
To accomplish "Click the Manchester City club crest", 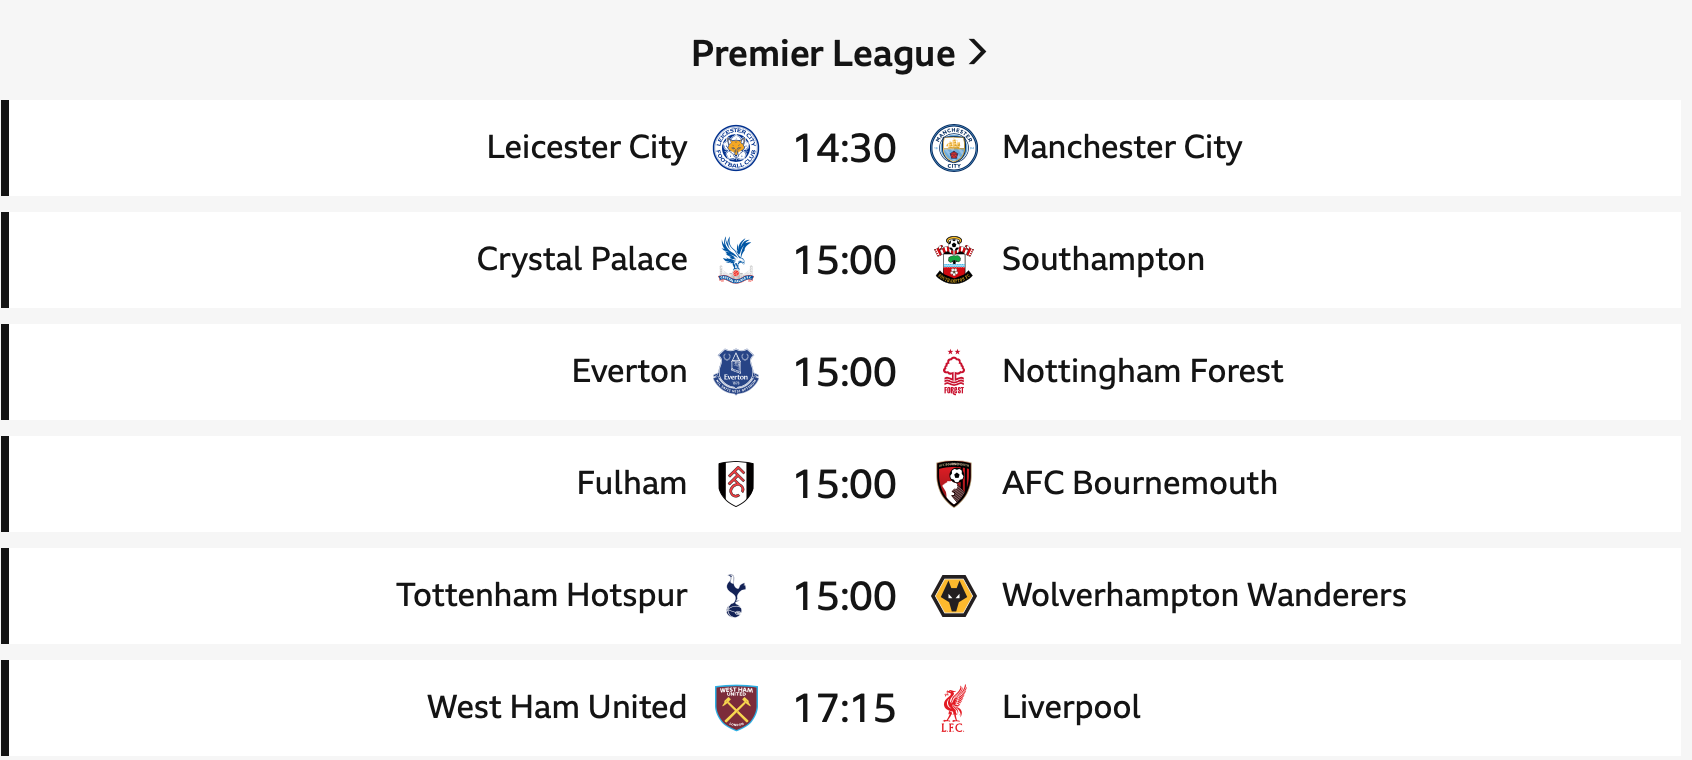I will coord(954,148).
